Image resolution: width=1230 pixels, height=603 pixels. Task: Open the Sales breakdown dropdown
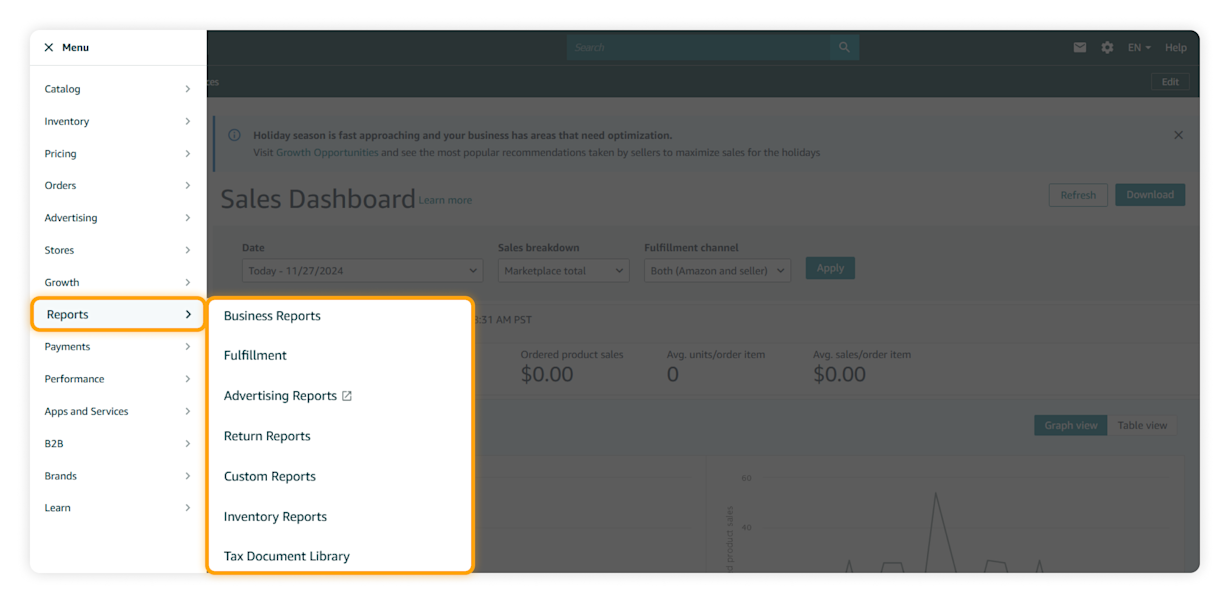click(563, 270)
